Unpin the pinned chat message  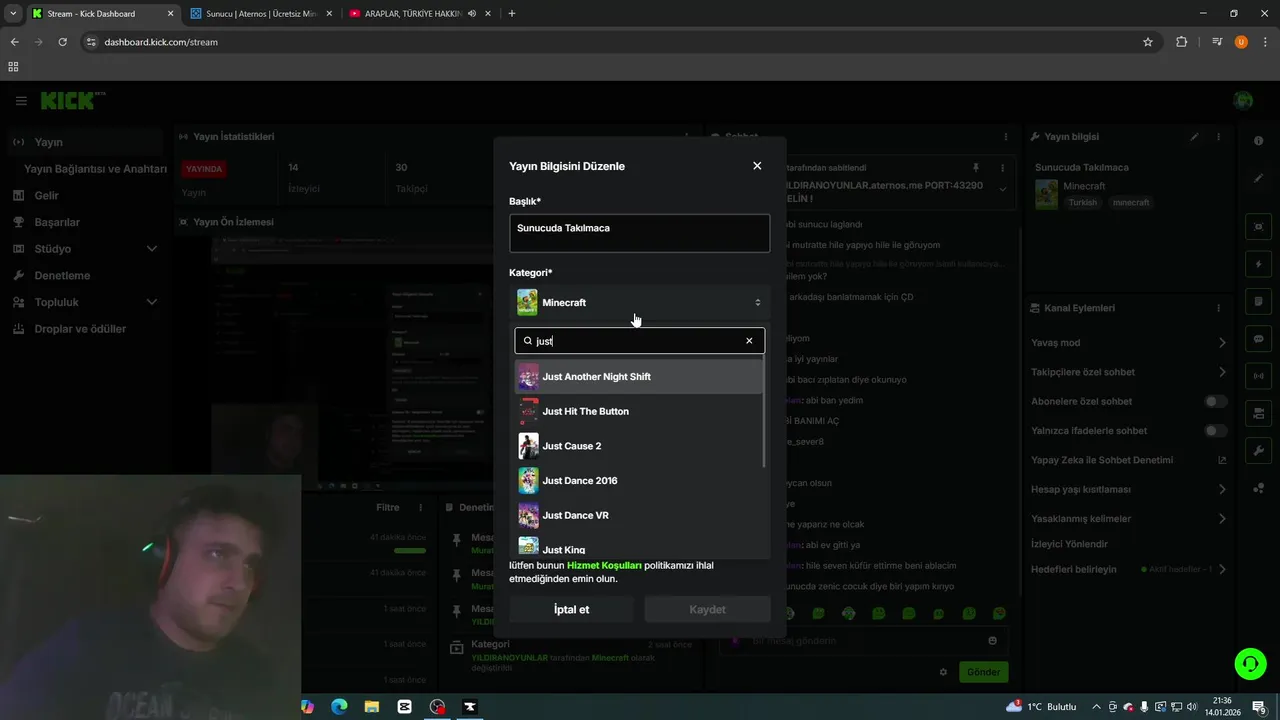click(x=976, y=168)
